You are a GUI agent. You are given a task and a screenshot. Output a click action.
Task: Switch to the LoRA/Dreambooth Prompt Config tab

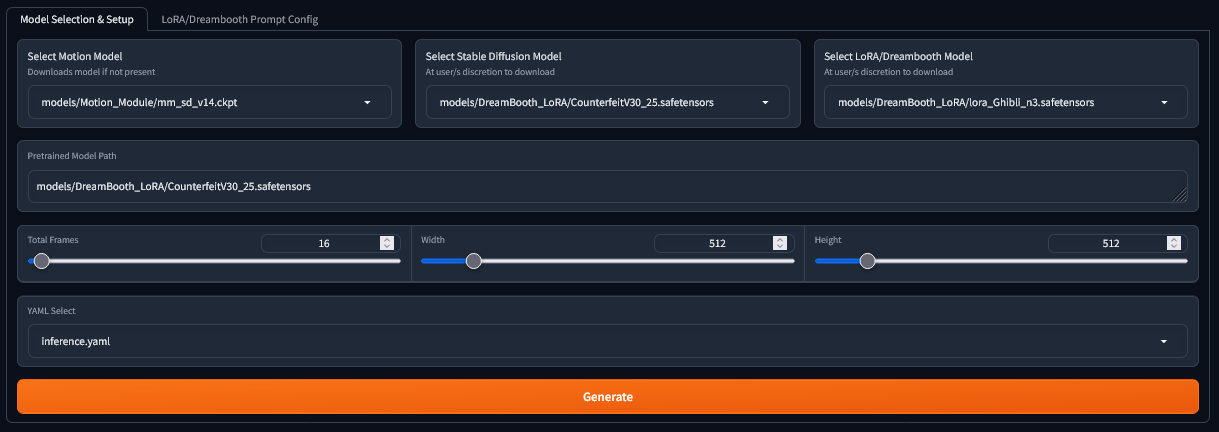coord(240,19)
